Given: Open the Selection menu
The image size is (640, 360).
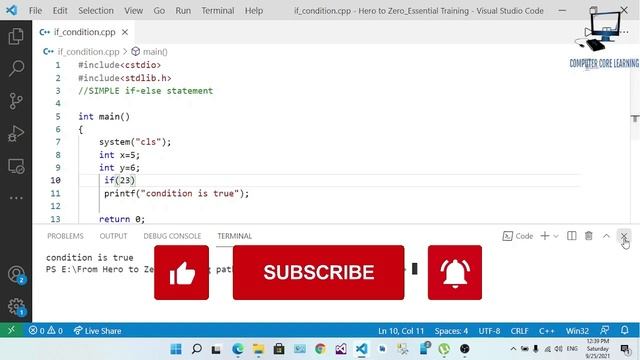Looking at the screenshot, I should click(x=96, y=11).
